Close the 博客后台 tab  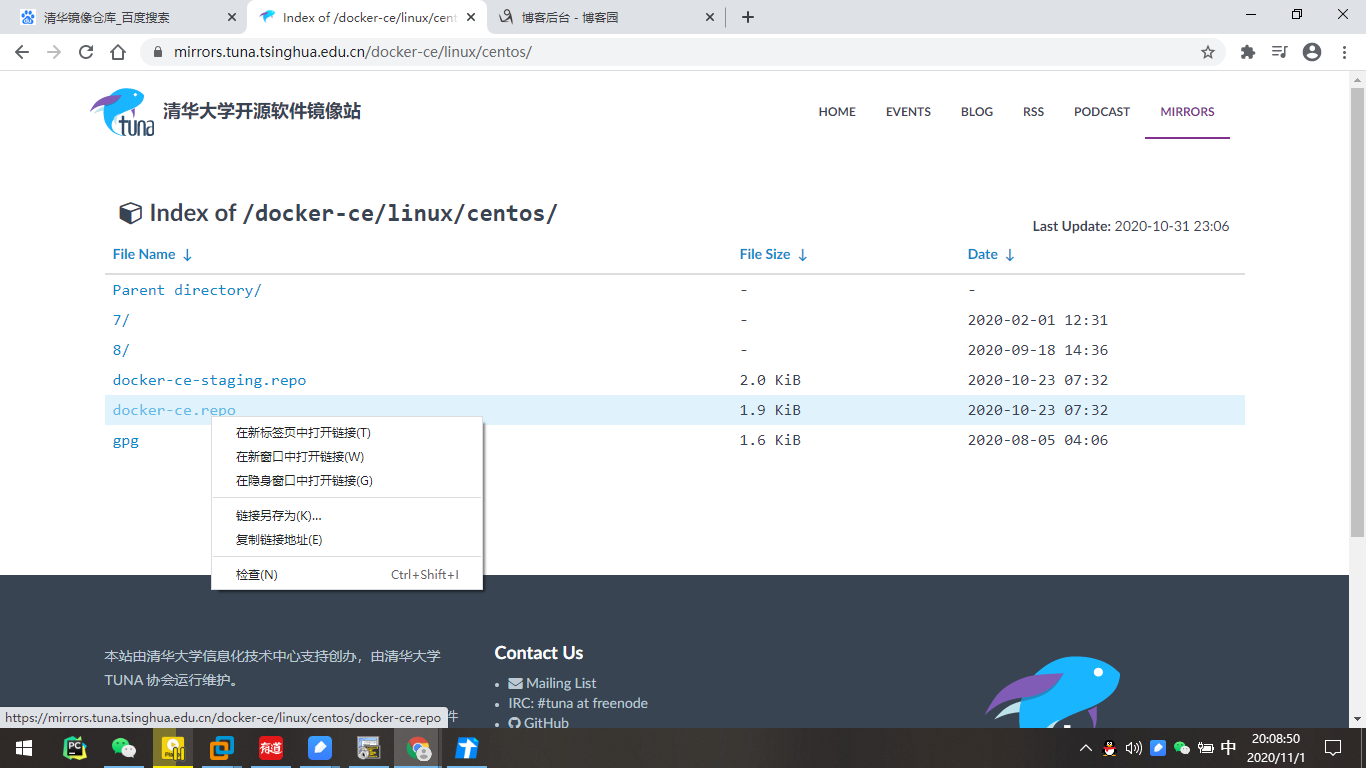tap(710, 17)
